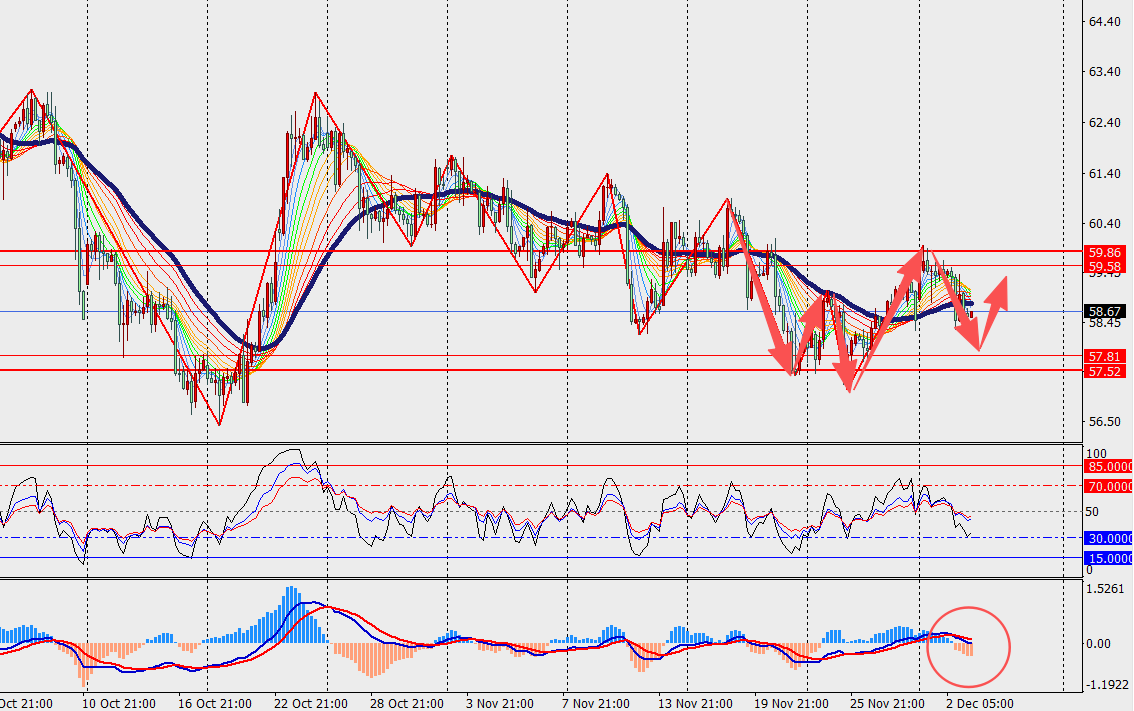Select the 1.5261 MACD scale value
Image resolution: width=1134 pixels, height=711 pixels.
pos(1105,589)
